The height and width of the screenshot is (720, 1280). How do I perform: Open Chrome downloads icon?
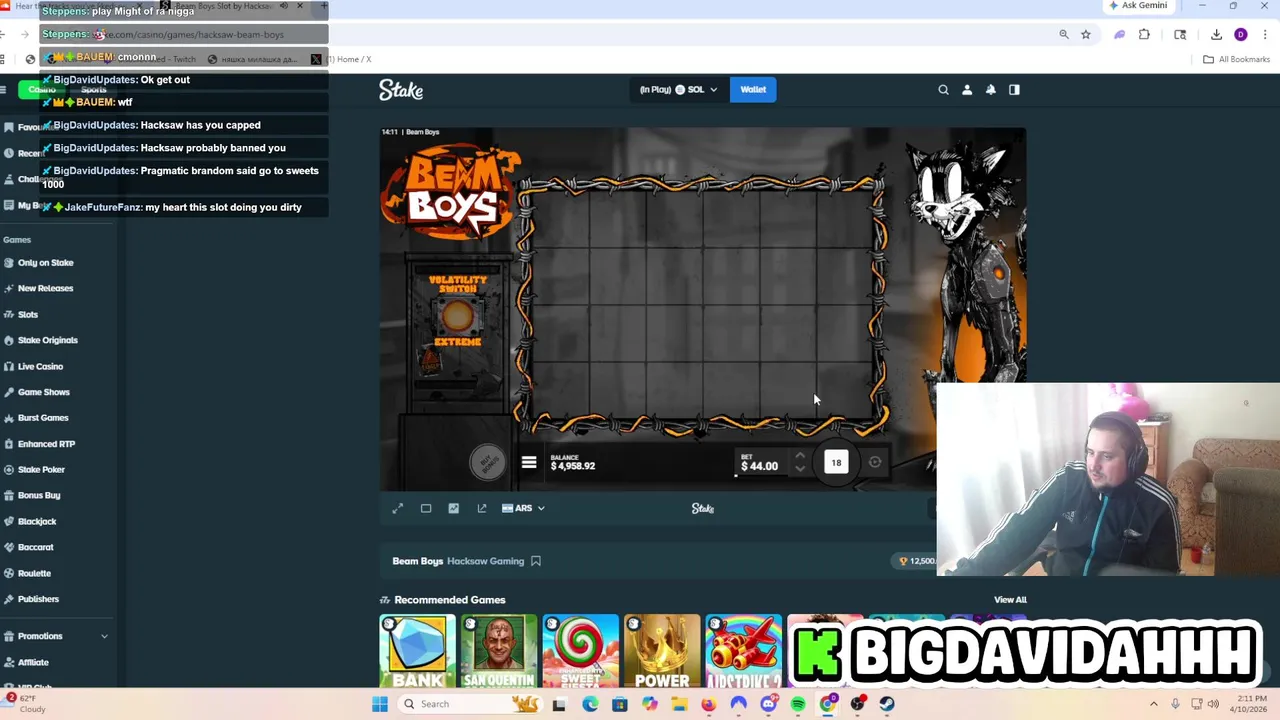1216,34
